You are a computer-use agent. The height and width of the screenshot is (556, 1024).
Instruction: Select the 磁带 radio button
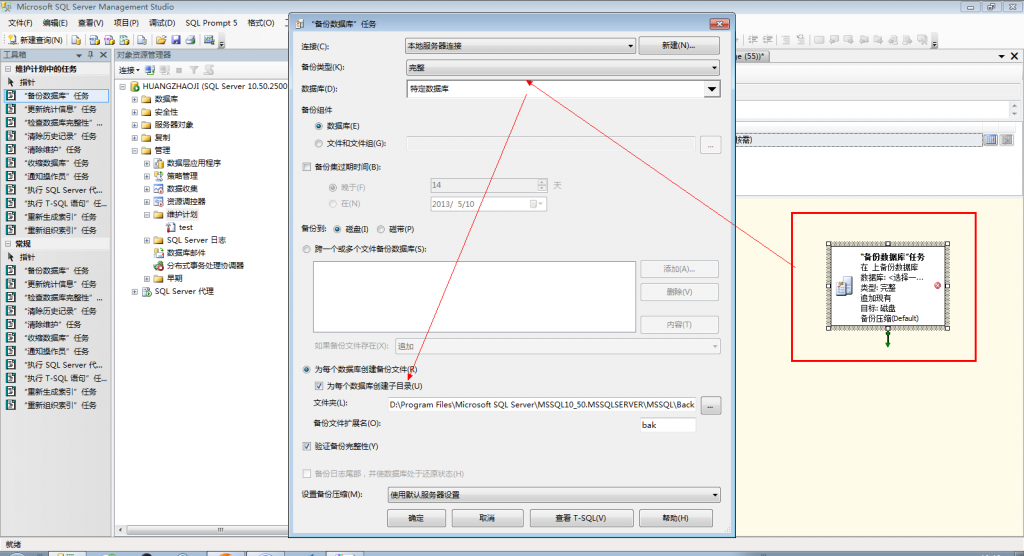381,229
